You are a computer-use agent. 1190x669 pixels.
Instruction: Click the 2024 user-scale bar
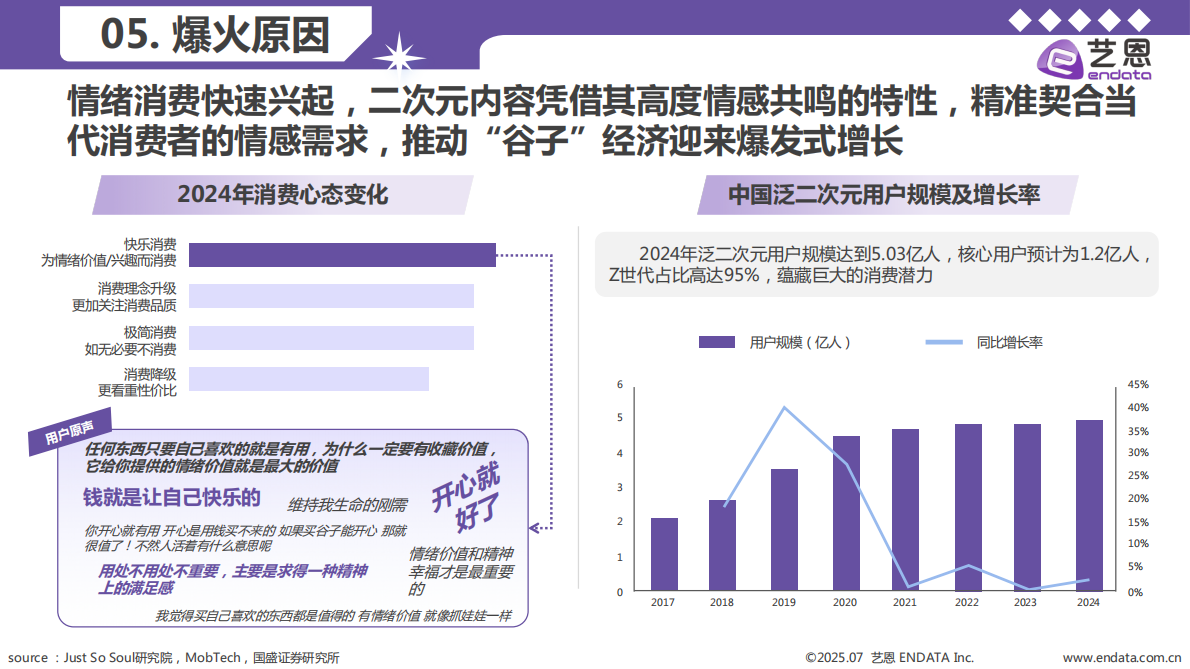point(1089,505)
